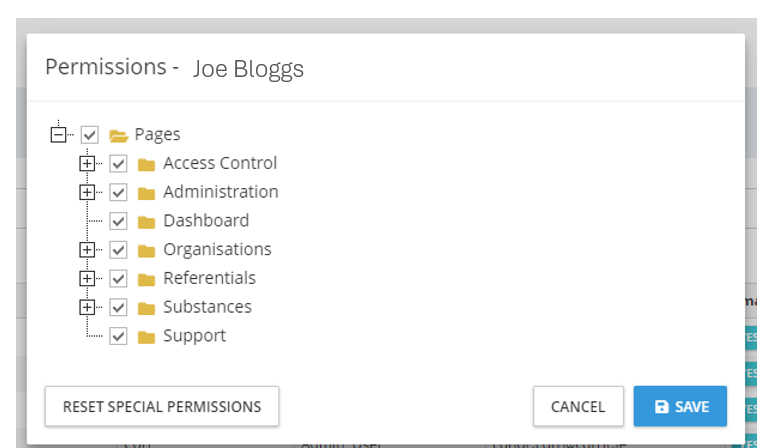
Task: Click the Support folder icon
Action: 147,336
